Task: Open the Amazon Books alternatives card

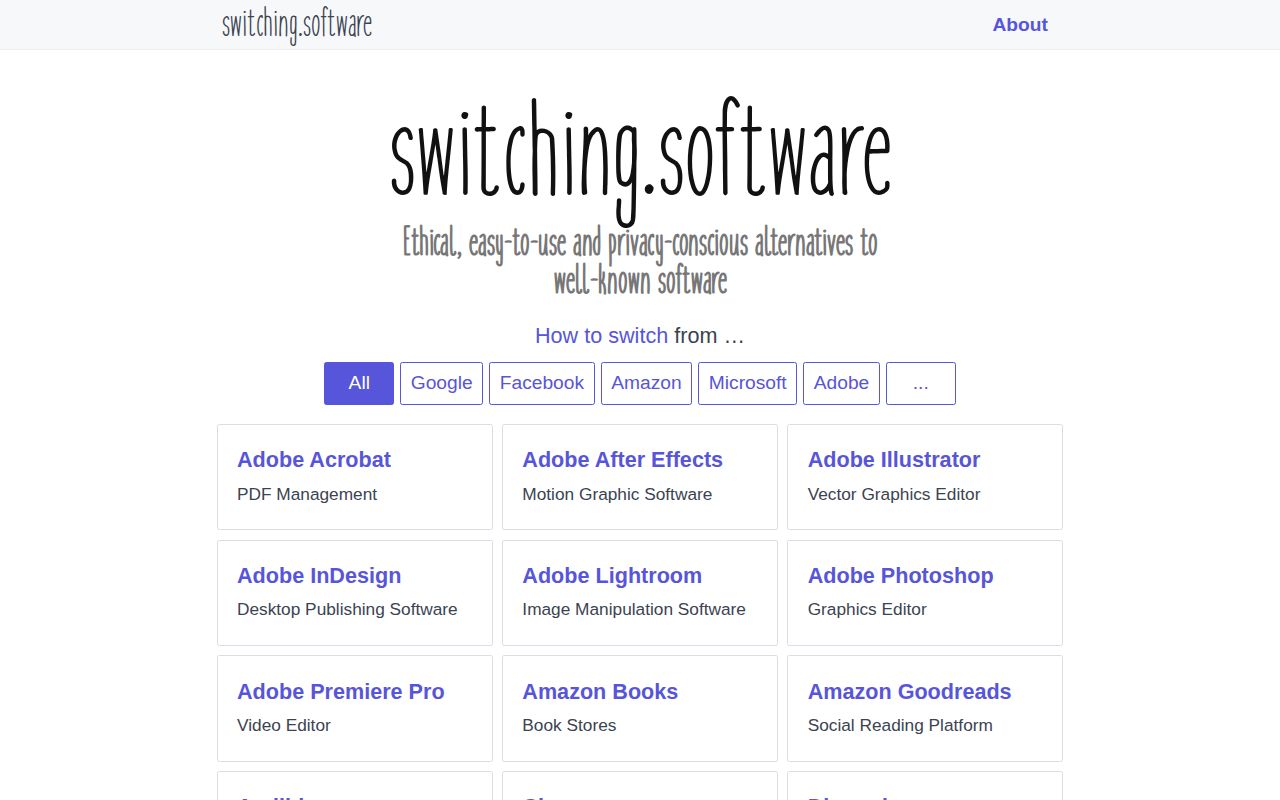Action: tap(599, 691)
